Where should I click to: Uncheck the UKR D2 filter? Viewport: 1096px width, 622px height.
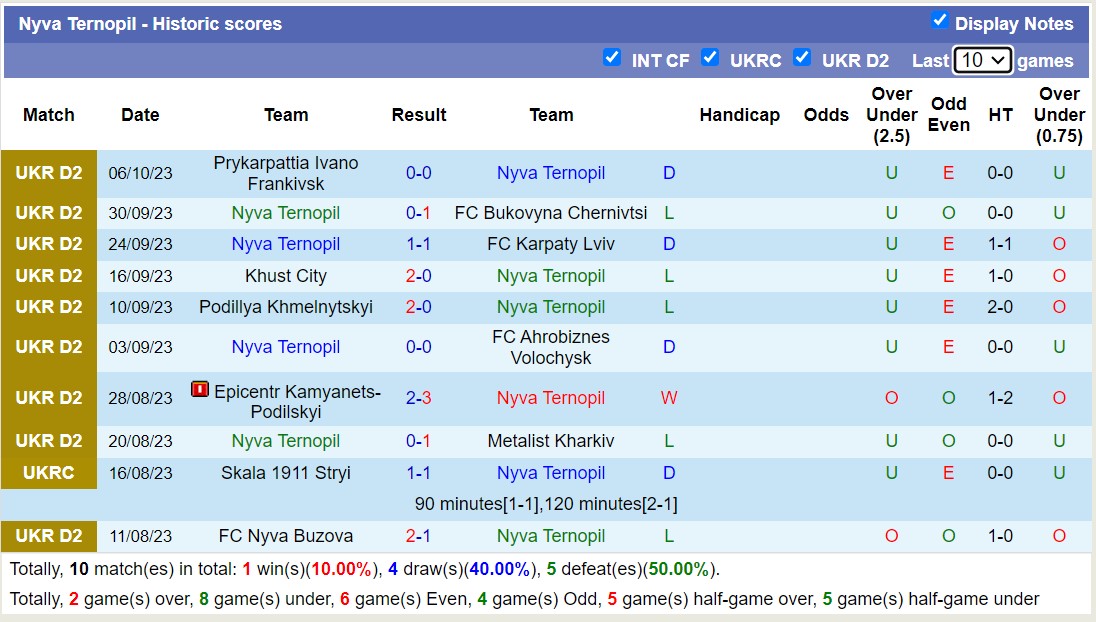[803, 58]
